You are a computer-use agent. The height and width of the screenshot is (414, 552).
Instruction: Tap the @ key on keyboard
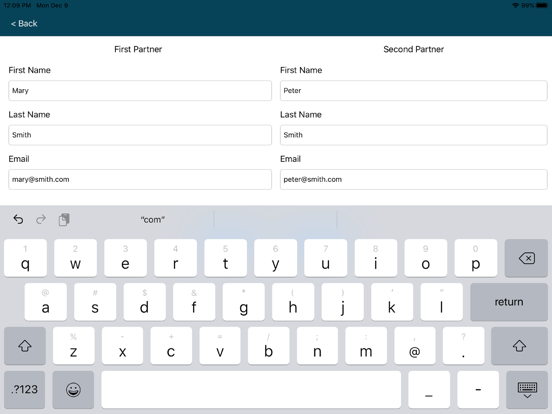pos(415,346)
